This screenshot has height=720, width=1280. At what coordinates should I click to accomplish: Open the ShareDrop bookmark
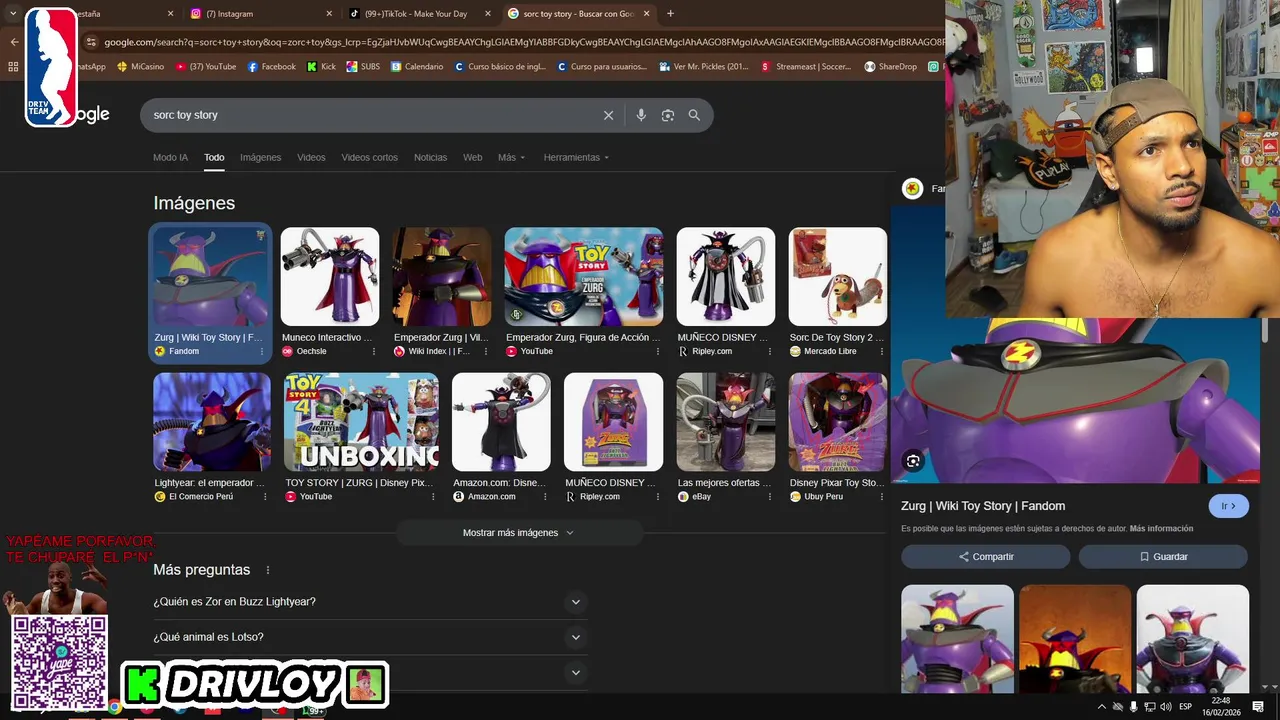(891, 67)
